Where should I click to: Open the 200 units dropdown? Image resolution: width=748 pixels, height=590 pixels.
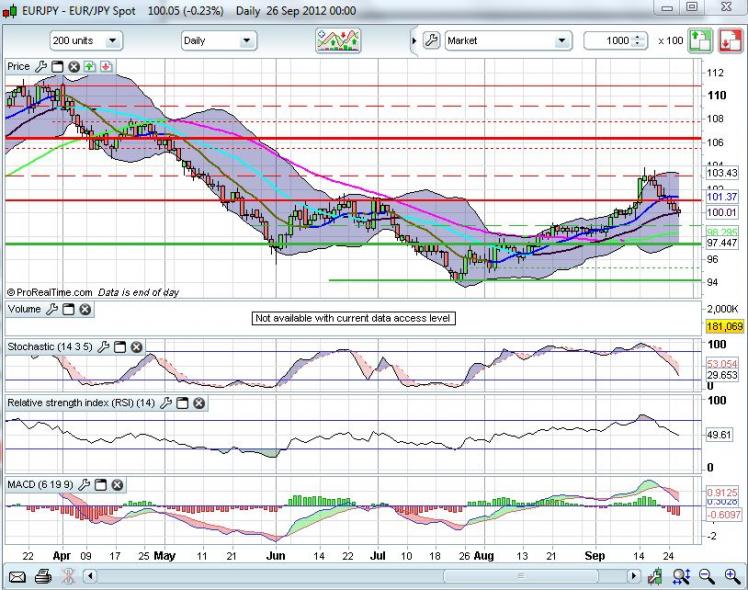110,41
